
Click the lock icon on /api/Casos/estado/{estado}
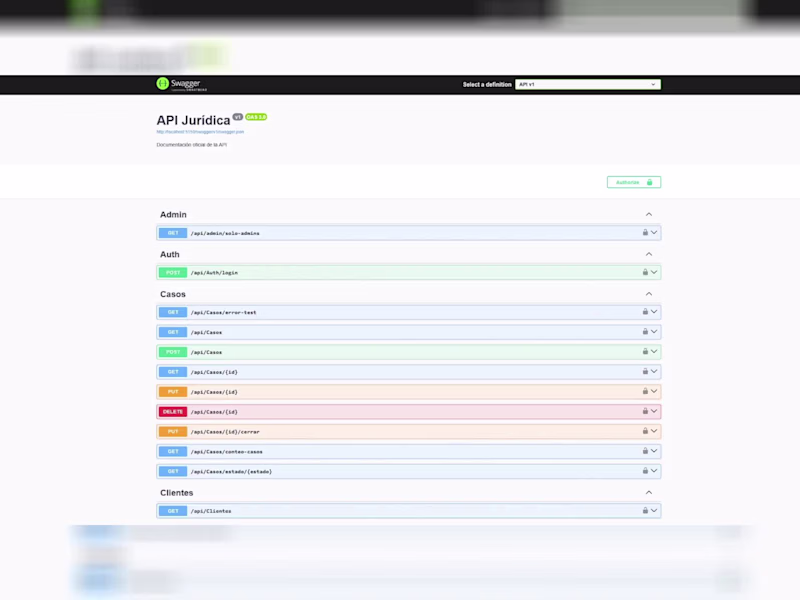click(645, 471)
